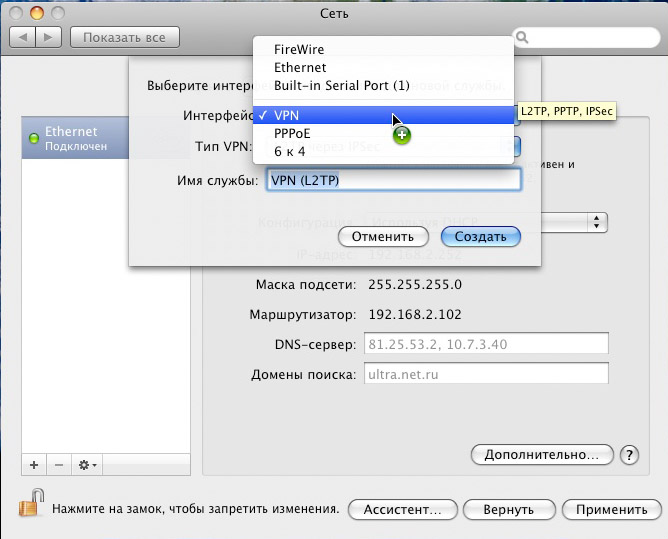Click the minus button to remove service
The width and height of the screenshot is (668, 539).
click(58, 465)
